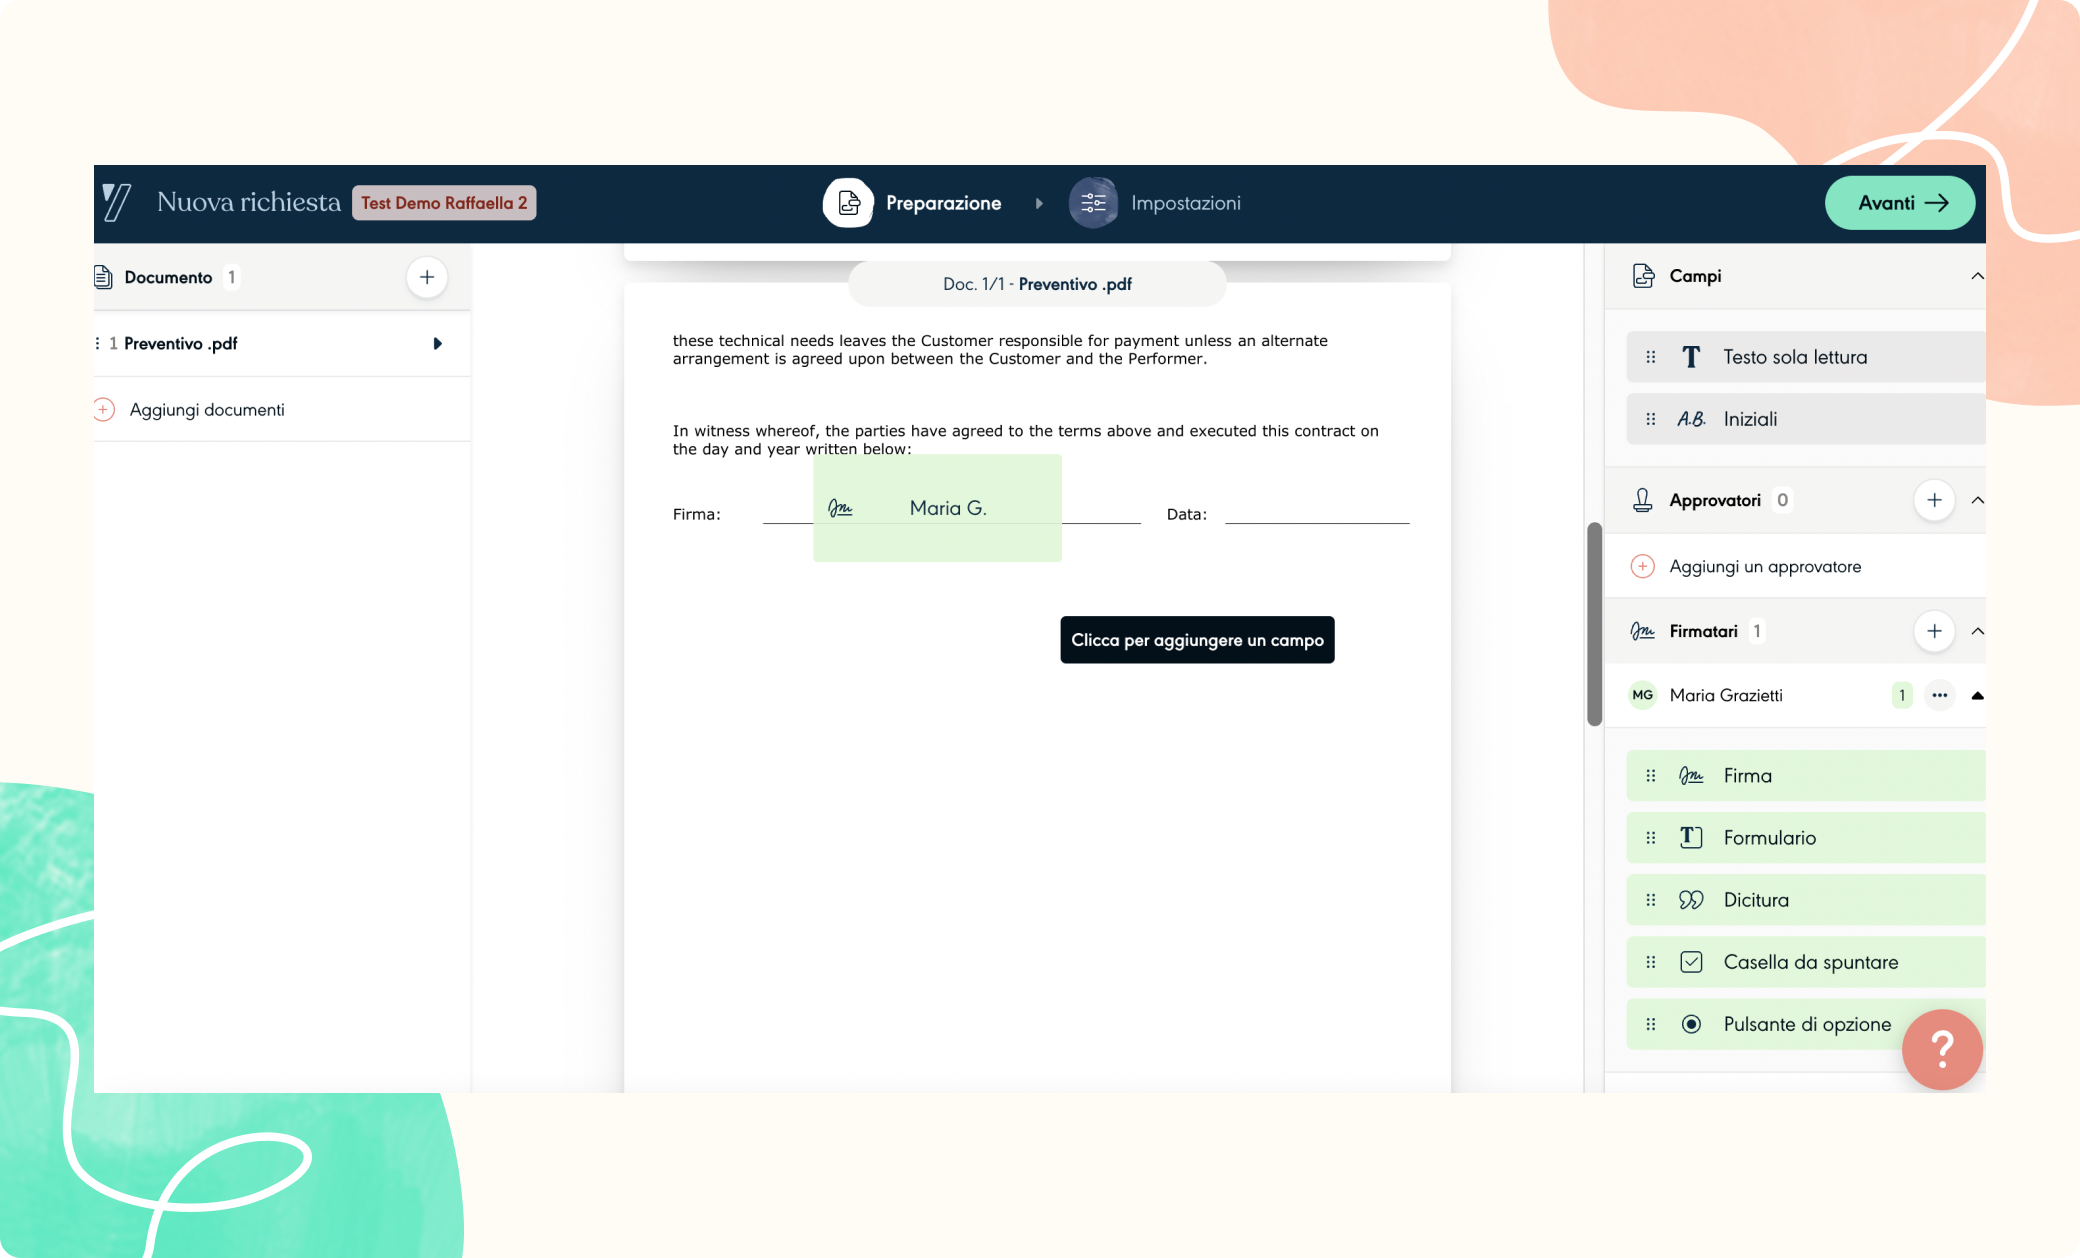This screenshot has width=2080, height=1258.
Task: Click the Aggiungi documenti link
Action: 206,410
